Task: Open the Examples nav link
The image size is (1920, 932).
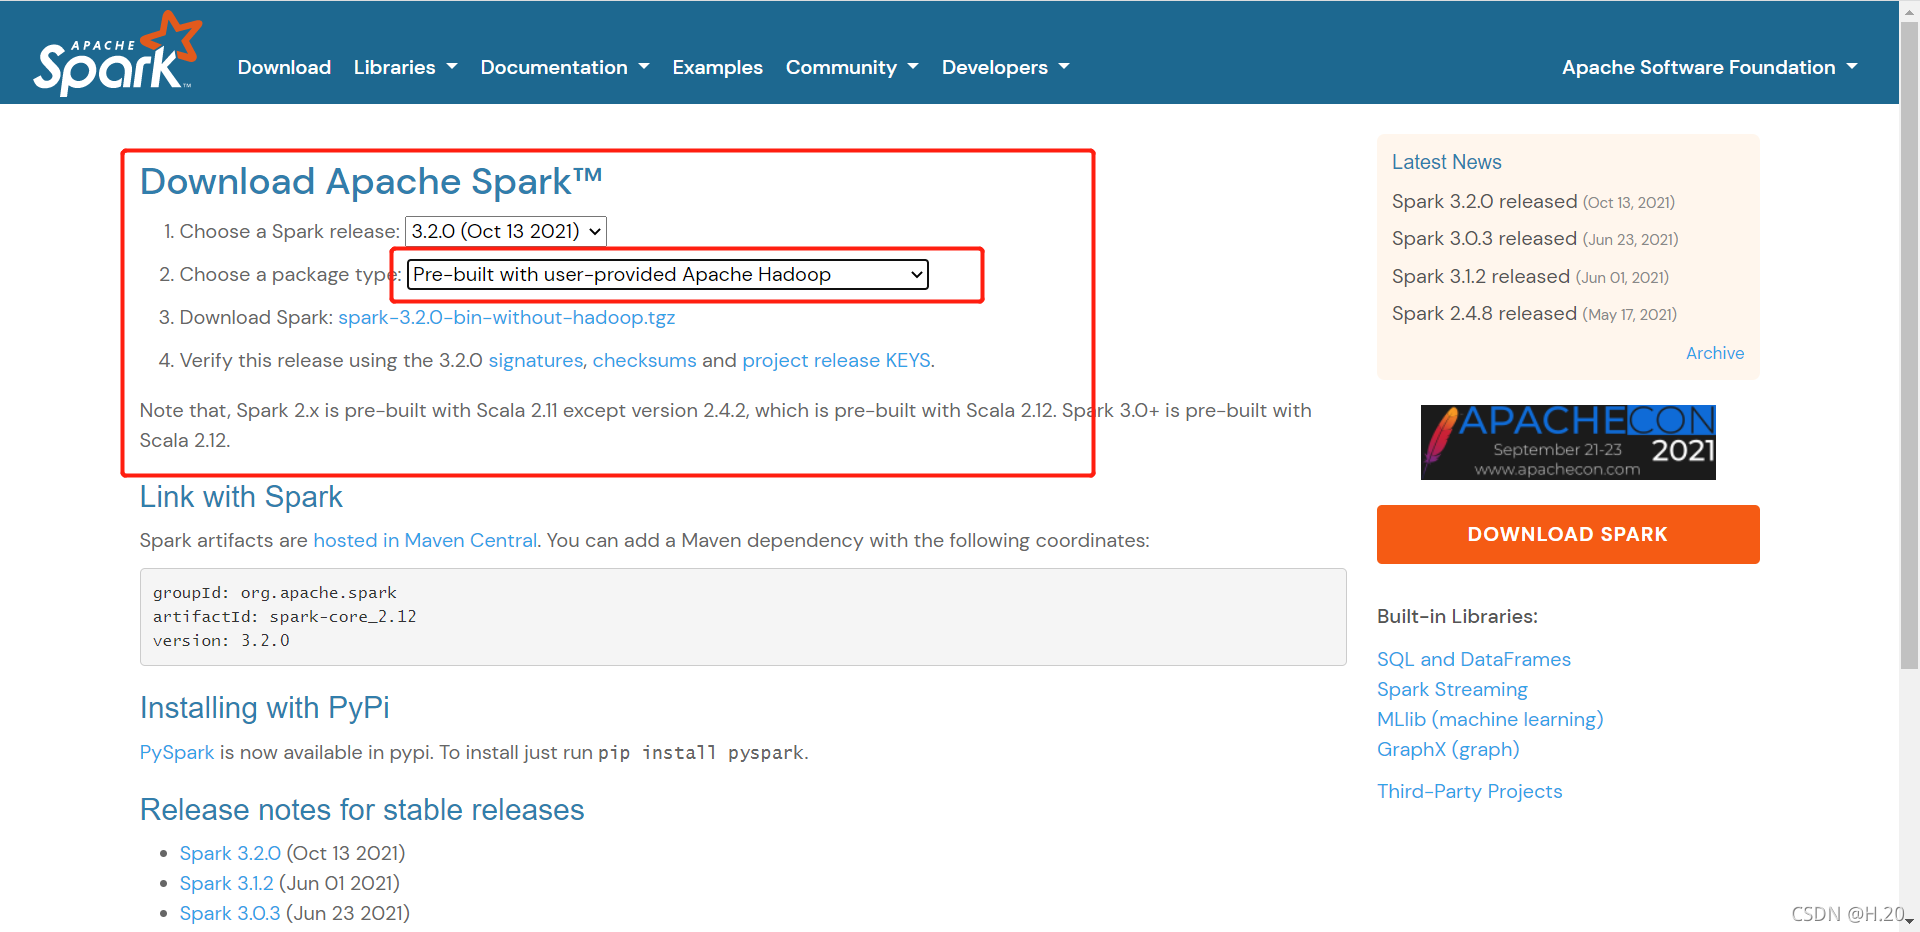Action: (717, 67)
